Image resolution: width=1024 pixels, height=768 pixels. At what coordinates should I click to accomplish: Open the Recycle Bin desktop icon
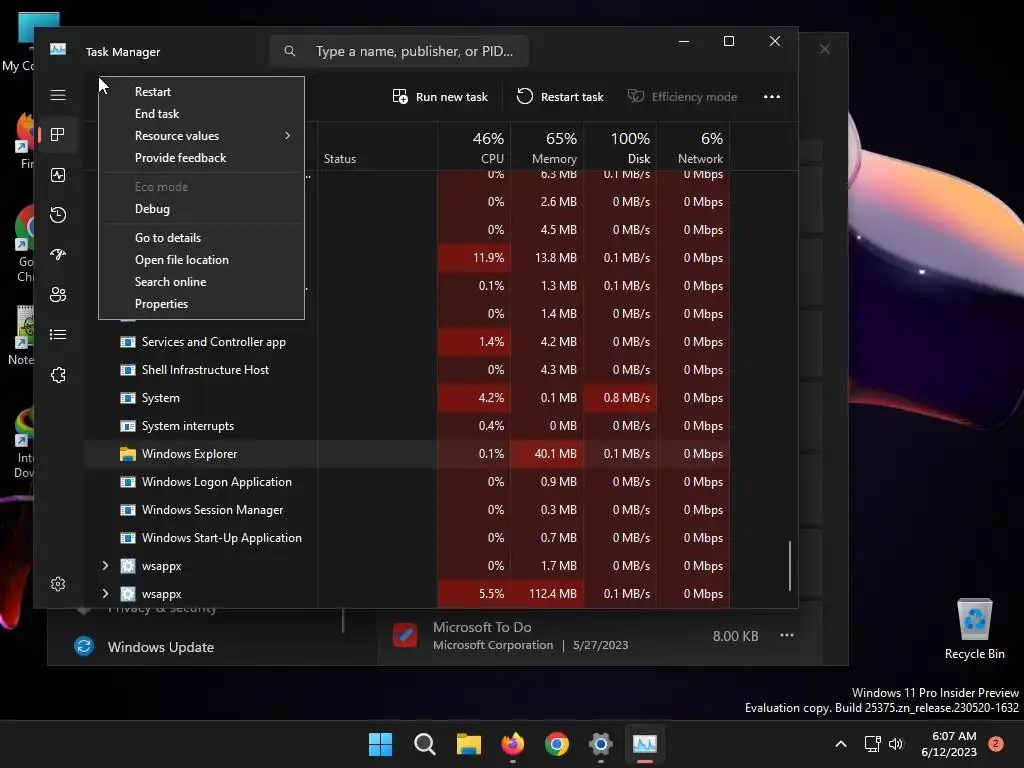(x=974, y=629)
